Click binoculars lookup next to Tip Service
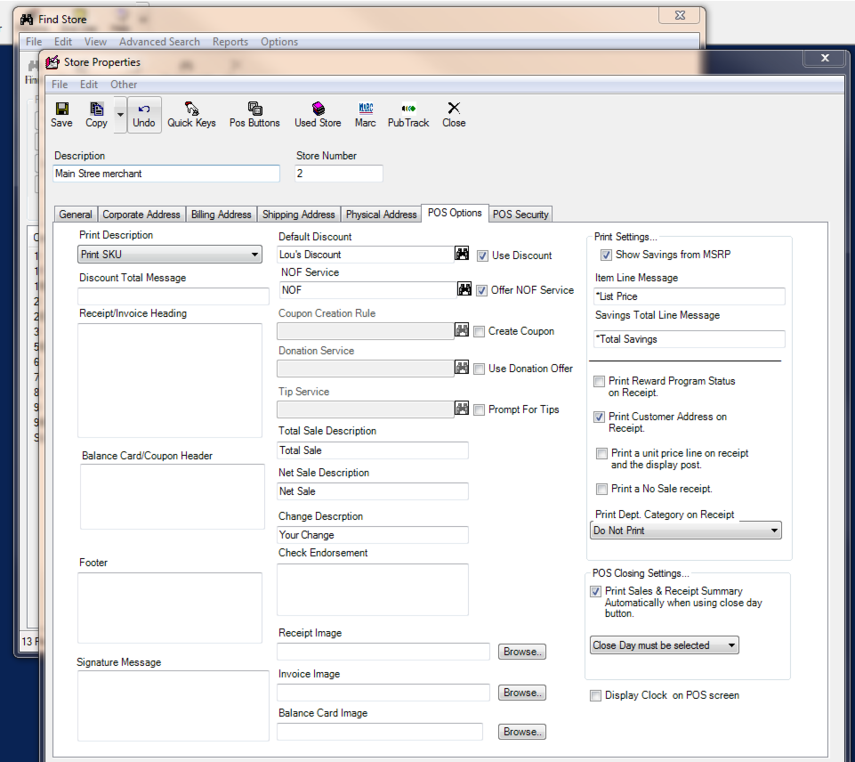This screenshot has width=855, height=762. coord(462,409)
